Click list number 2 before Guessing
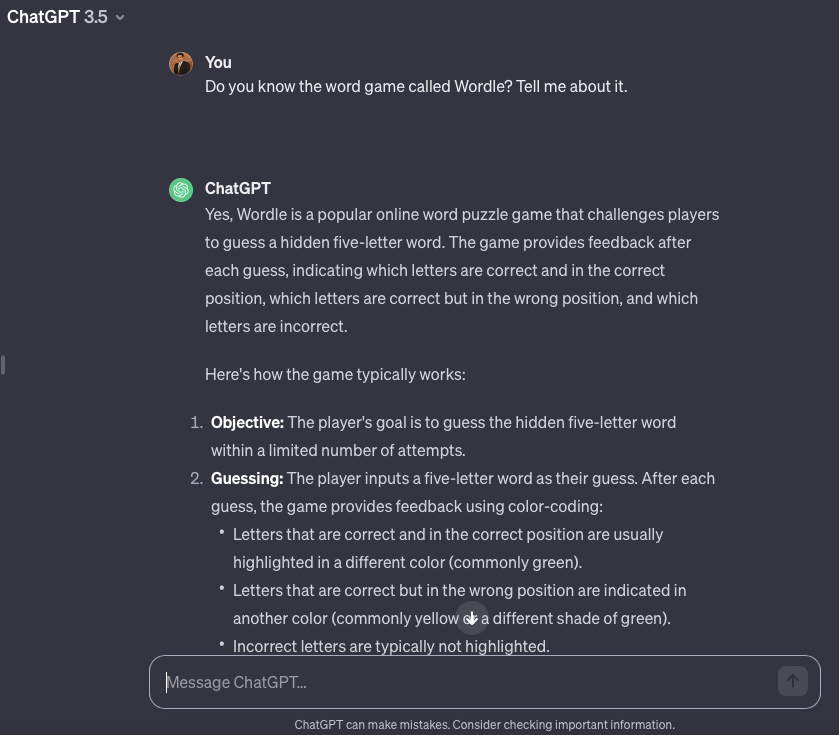Screen dimensions: 839x735 point(196,478)
